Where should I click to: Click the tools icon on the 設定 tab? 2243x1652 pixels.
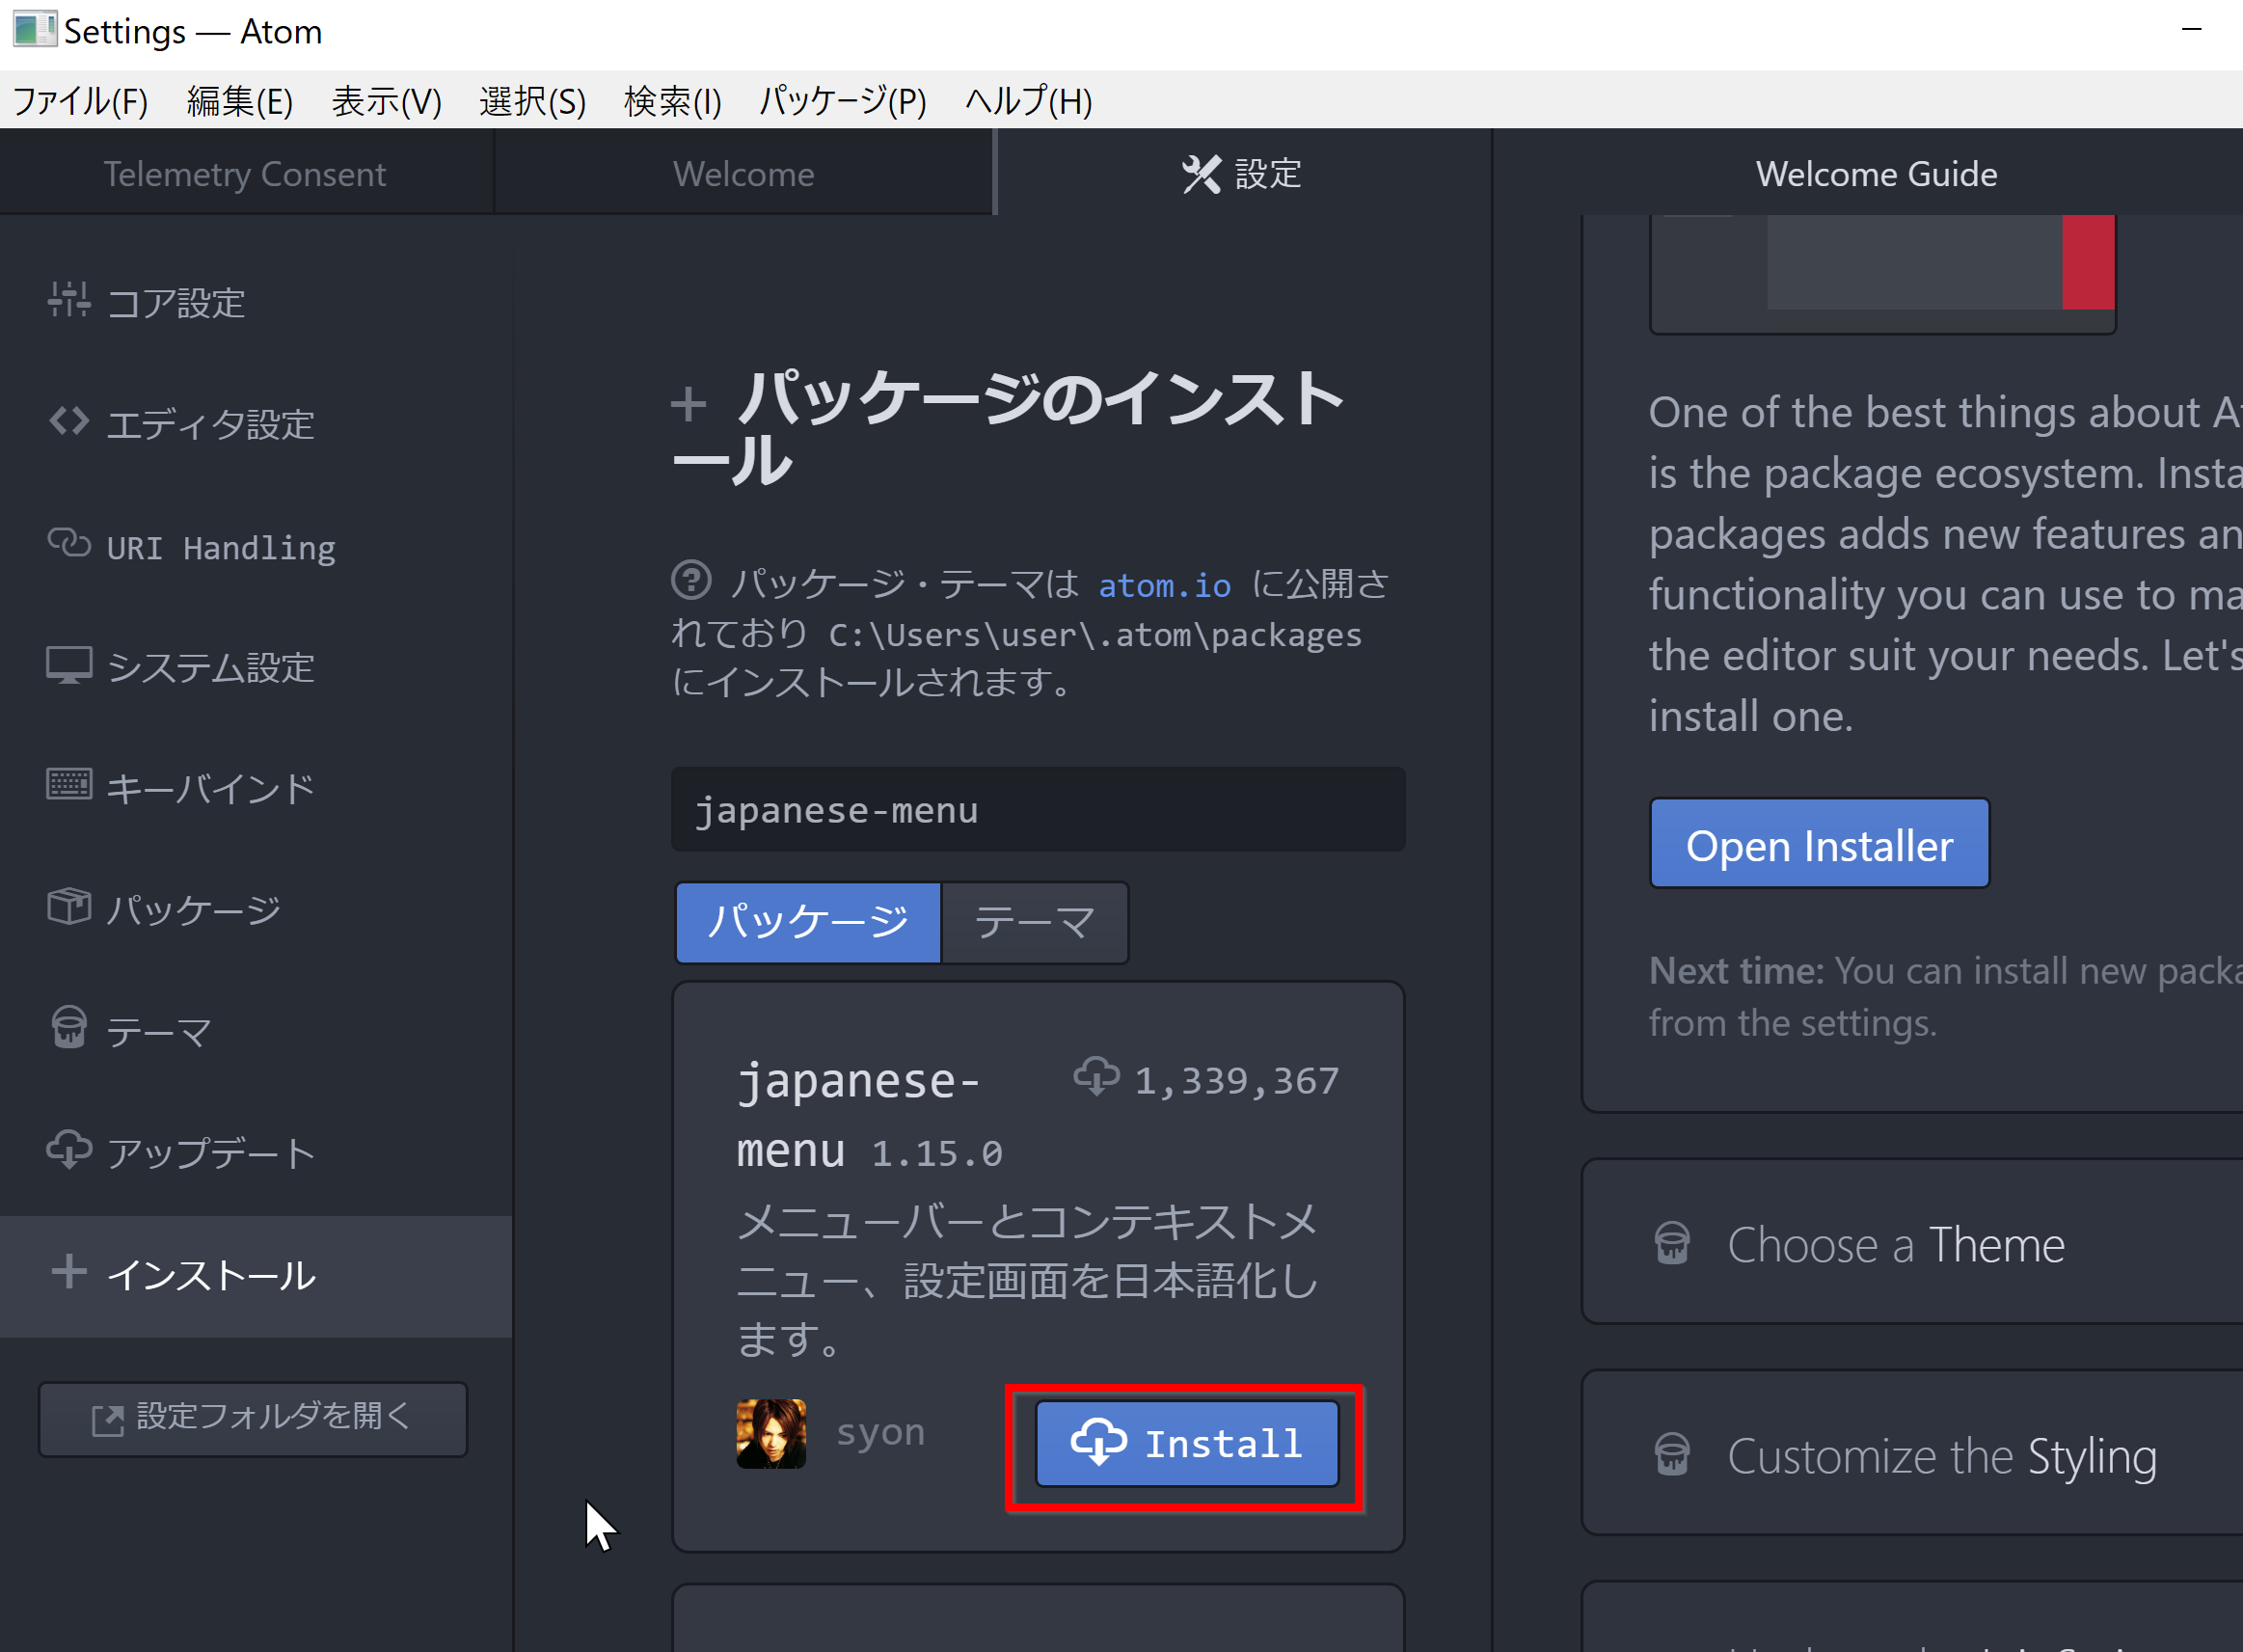[1201, 174]
